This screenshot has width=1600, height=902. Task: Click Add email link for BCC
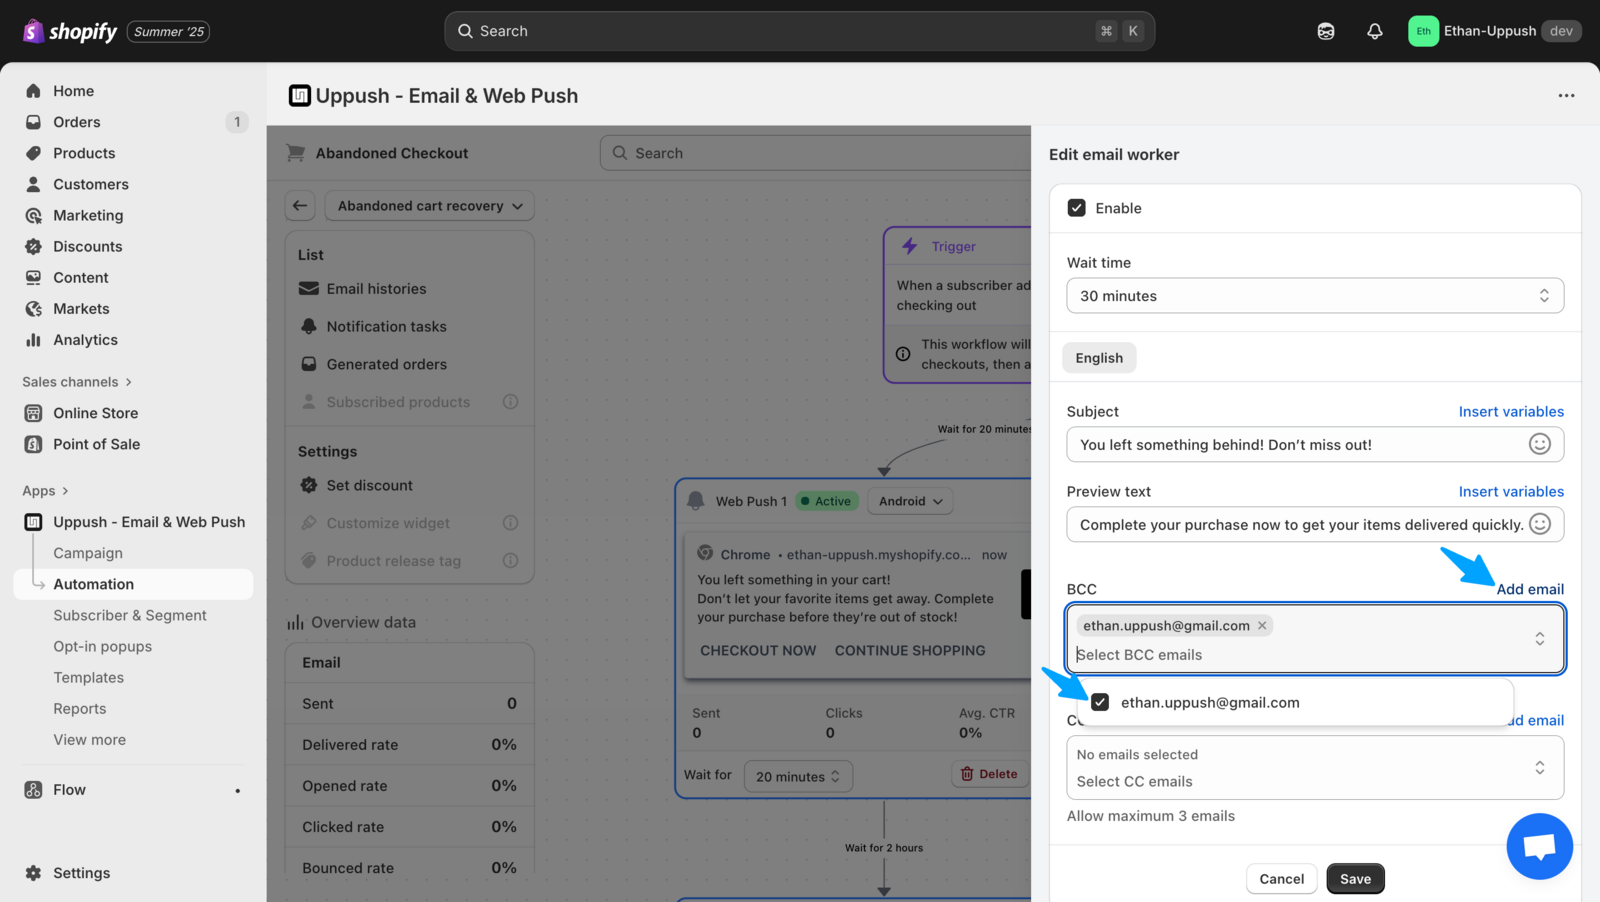[x=1529, y=589]
